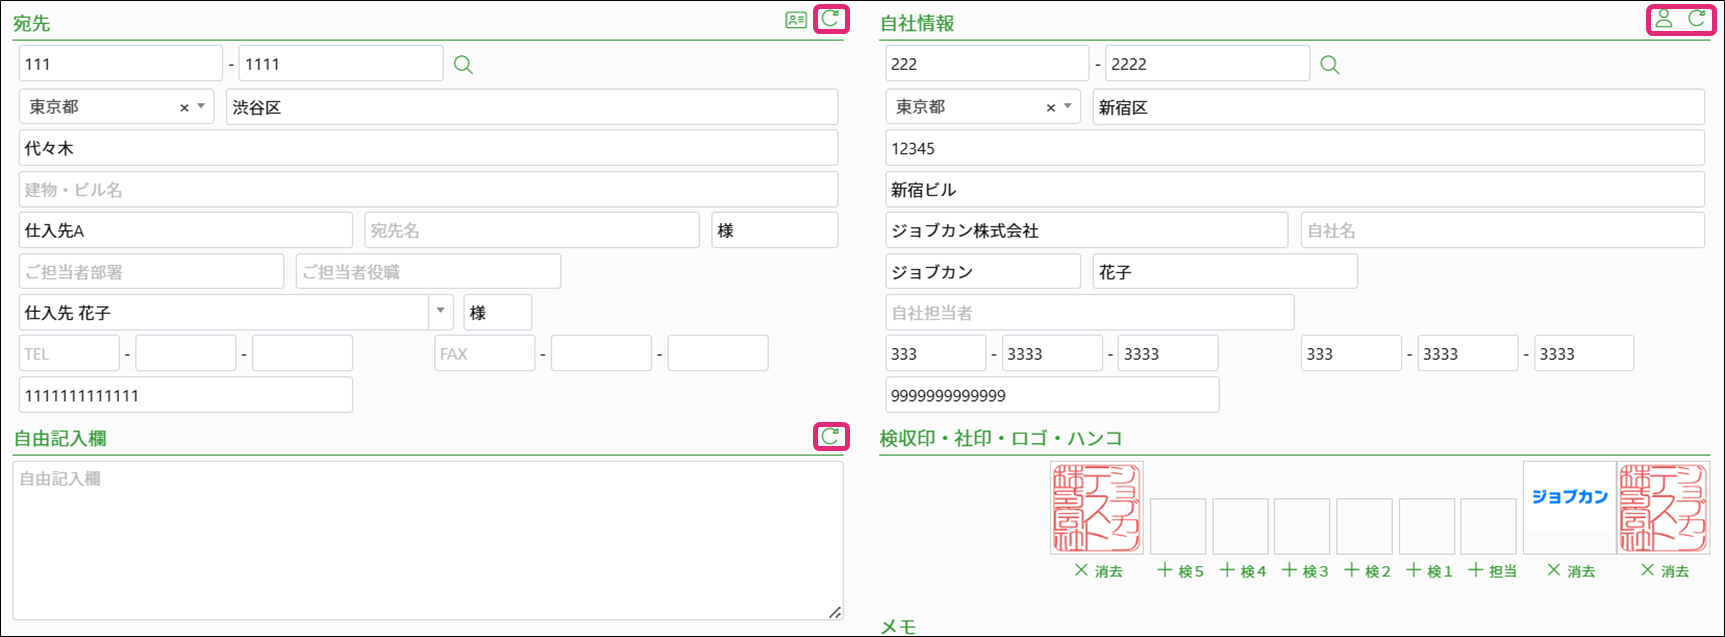Screen dimensions: 1725x637
Task: Click the 消去 button under the leftmost stamp
Action: [1098, 571]
